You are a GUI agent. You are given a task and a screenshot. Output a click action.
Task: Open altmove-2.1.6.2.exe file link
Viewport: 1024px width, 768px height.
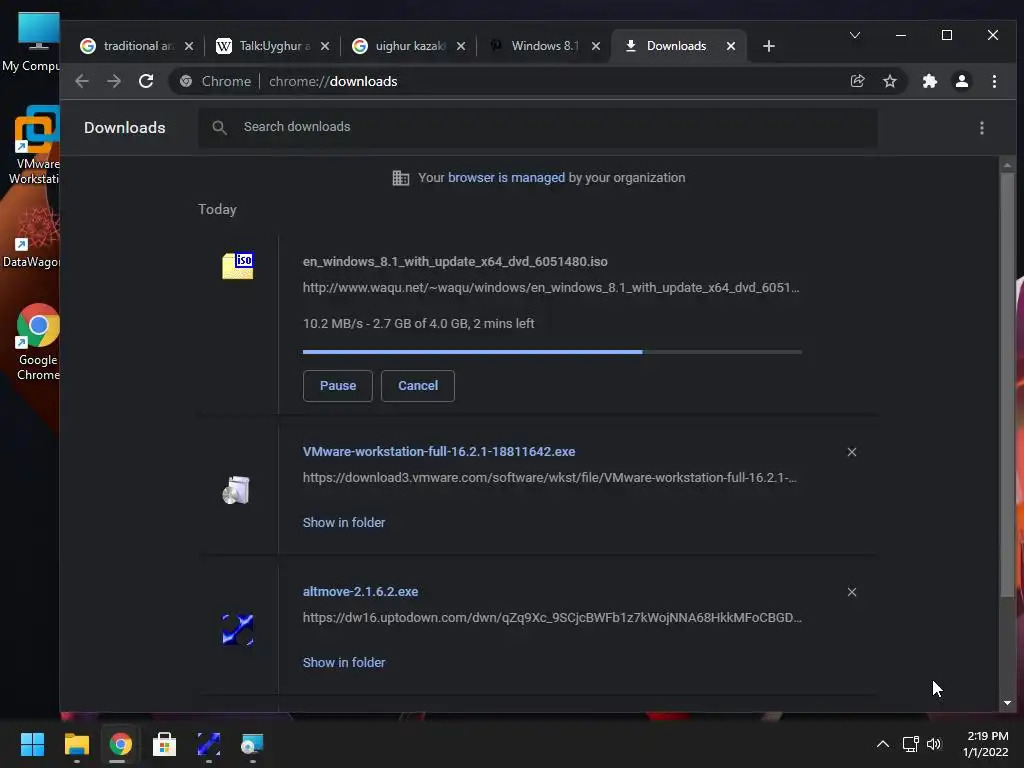pos(360,592)
